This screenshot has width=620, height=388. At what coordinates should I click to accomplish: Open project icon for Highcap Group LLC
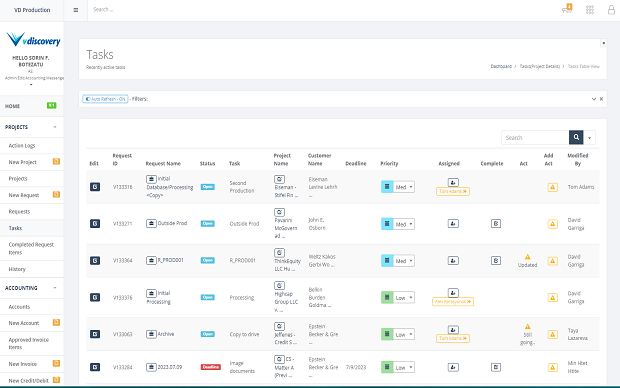[279, 286]
